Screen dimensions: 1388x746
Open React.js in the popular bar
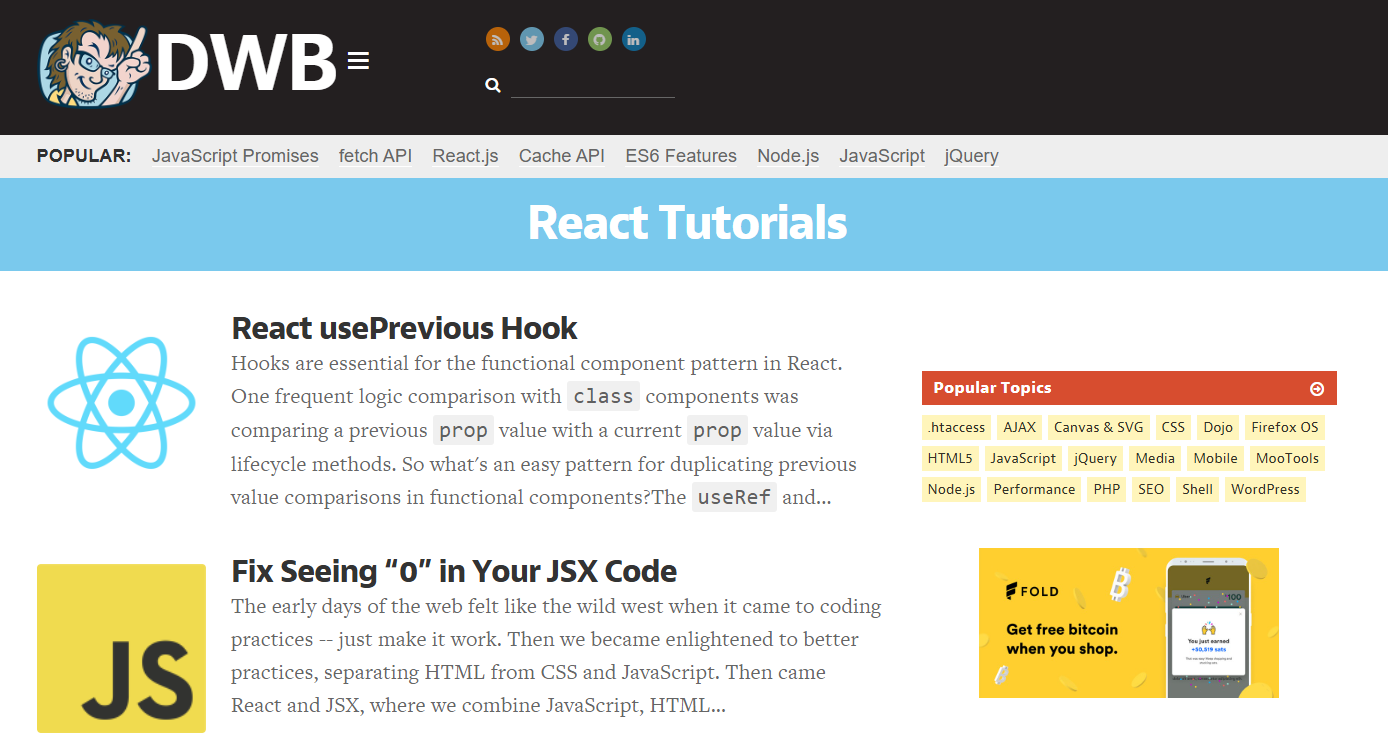[465, 156]
